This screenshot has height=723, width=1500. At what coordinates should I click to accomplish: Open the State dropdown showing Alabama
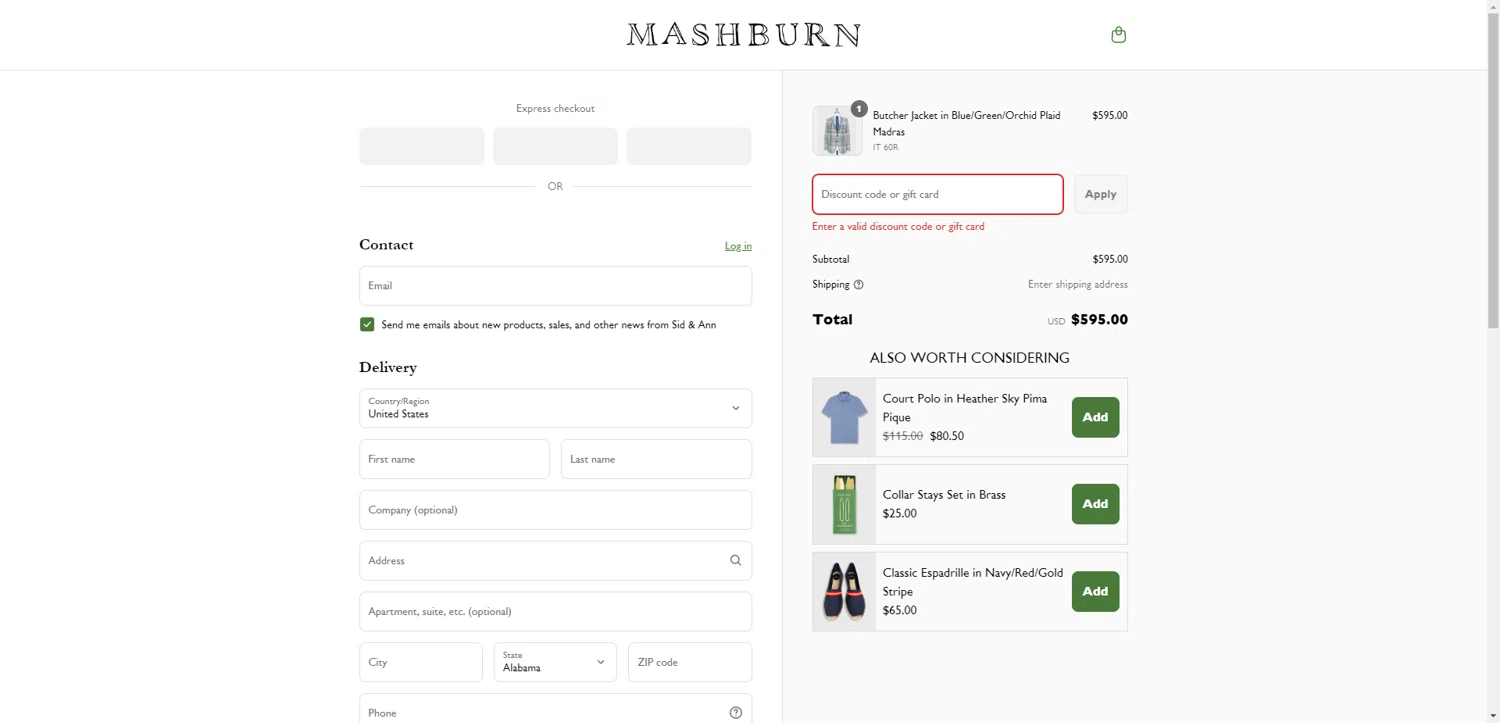point(555,662)
